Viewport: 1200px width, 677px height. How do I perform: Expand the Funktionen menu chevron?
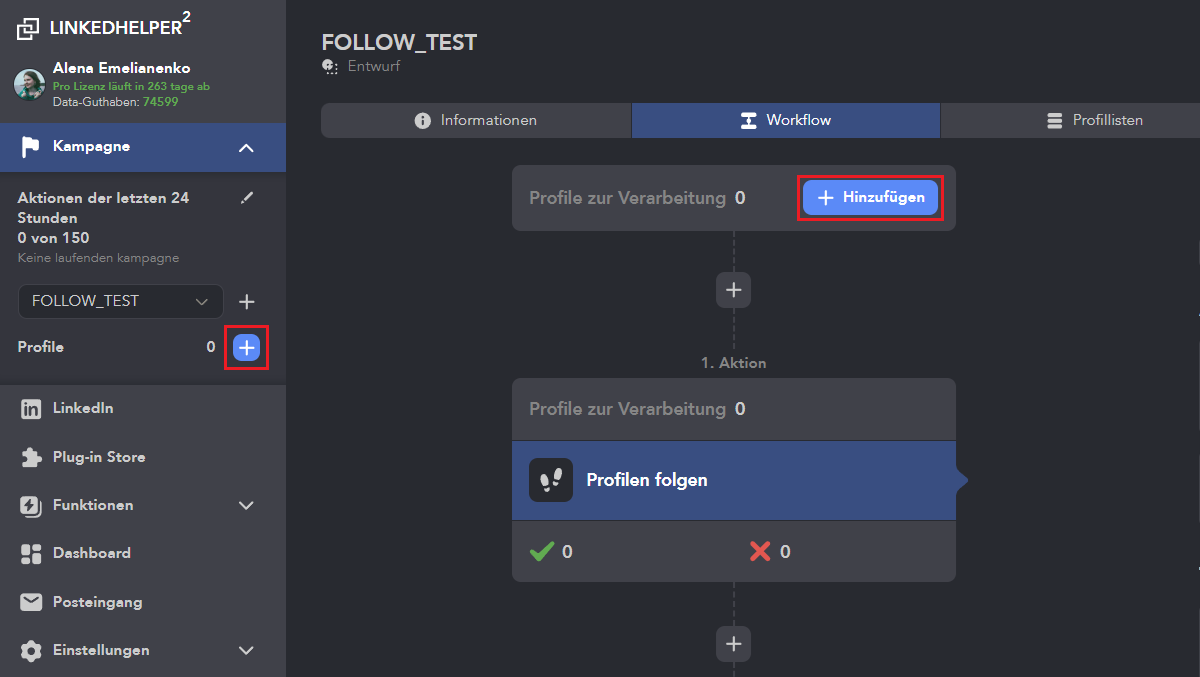coord(246,505)
